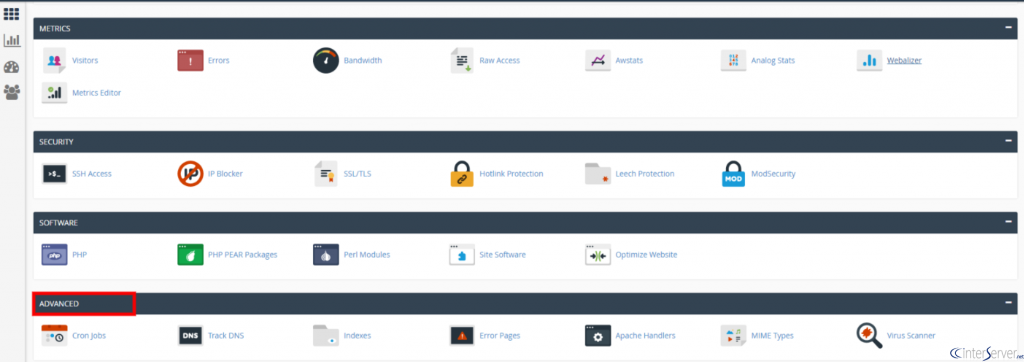This screenshot has width=1024, height=362.
Task: Open the sidebar dashboard palette icon
Action: tap(11, 67)
